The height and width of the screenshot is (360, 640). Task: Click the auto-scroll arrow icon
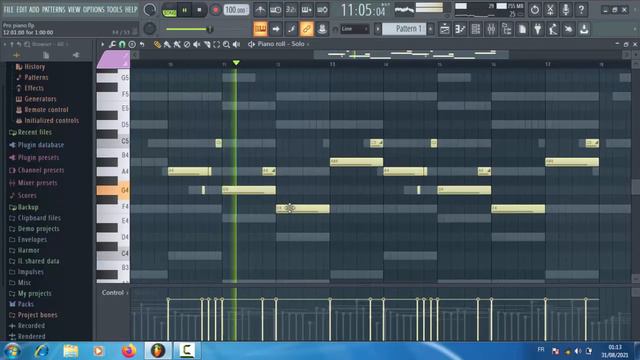[276, 29]
